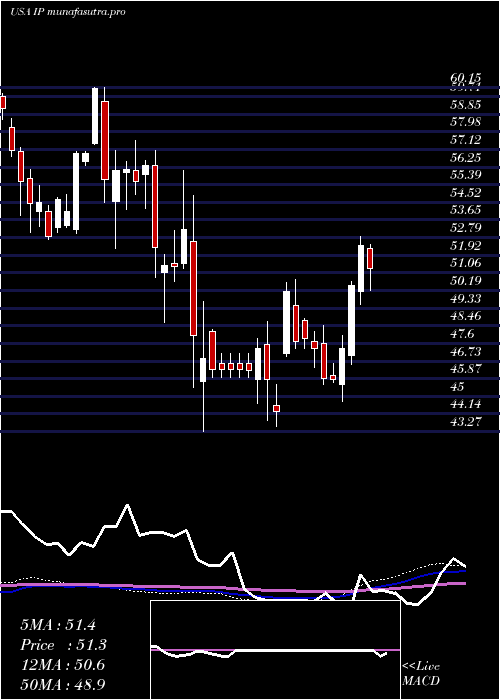Click the 57.12 price axis label
The width and height of the screenshot is (500, 700).
(465, 140)
